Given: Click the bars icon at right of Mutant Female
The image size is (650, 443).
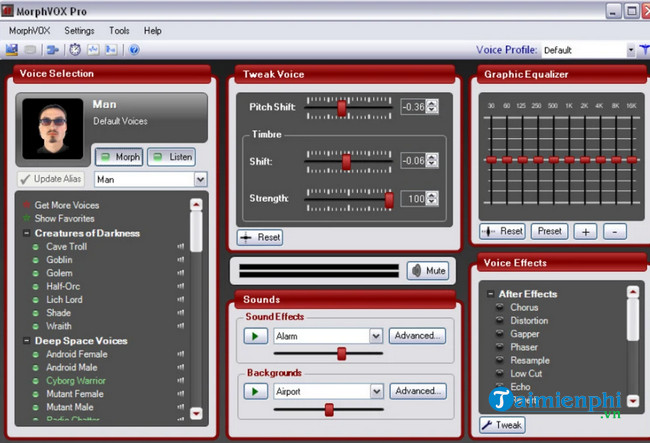Looking at the screenshot, I should coord(181,394).
